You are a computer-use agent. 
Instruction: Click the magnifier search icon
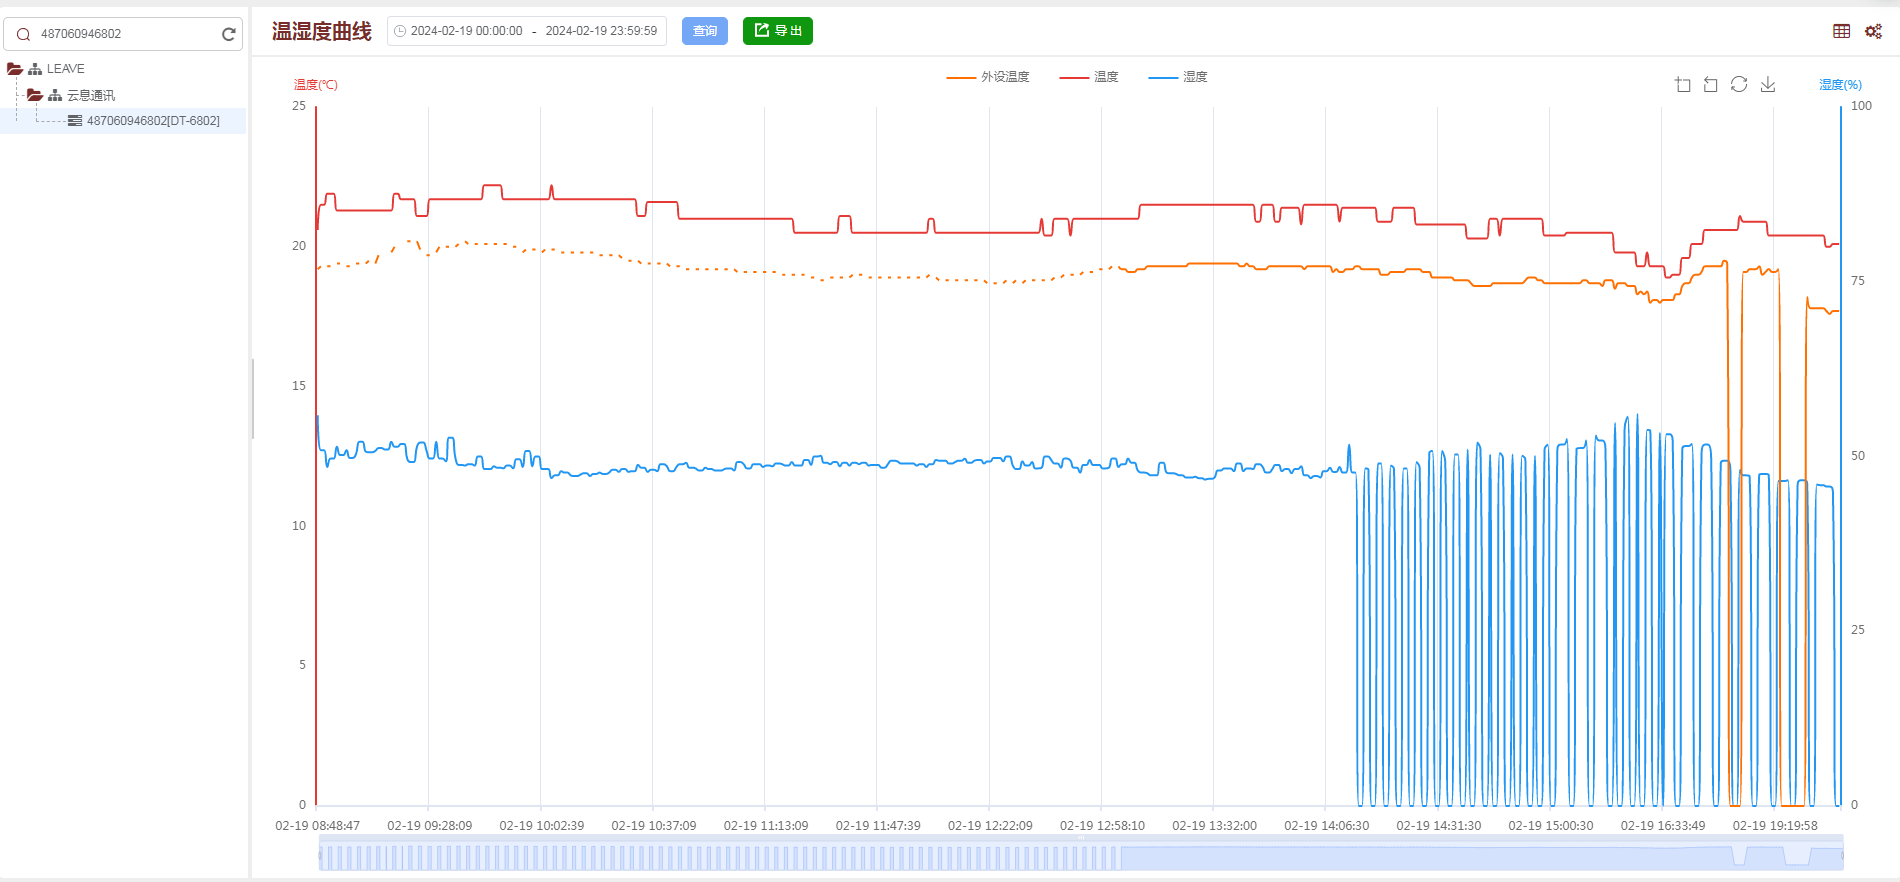point(23,34)
